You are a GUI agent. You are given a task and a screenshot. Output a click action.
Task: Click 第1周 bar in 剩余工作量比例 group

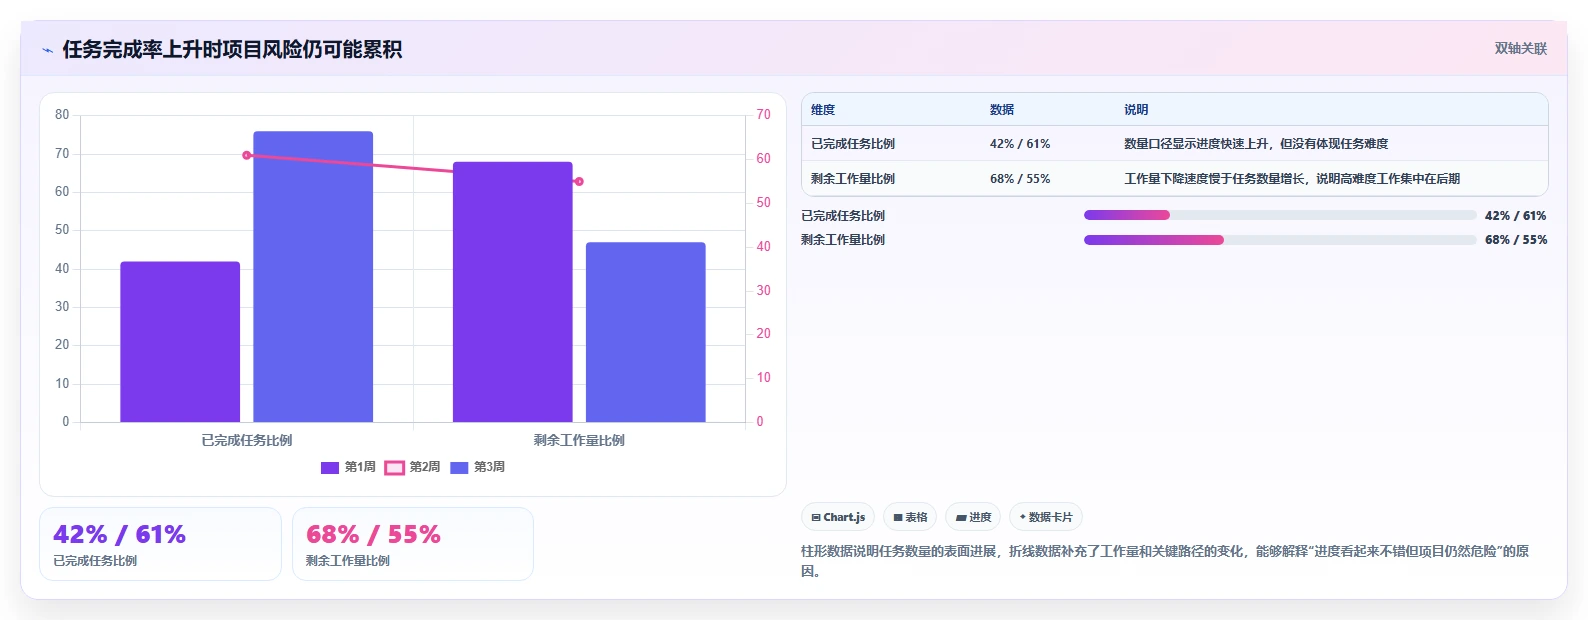pos(513,292)
